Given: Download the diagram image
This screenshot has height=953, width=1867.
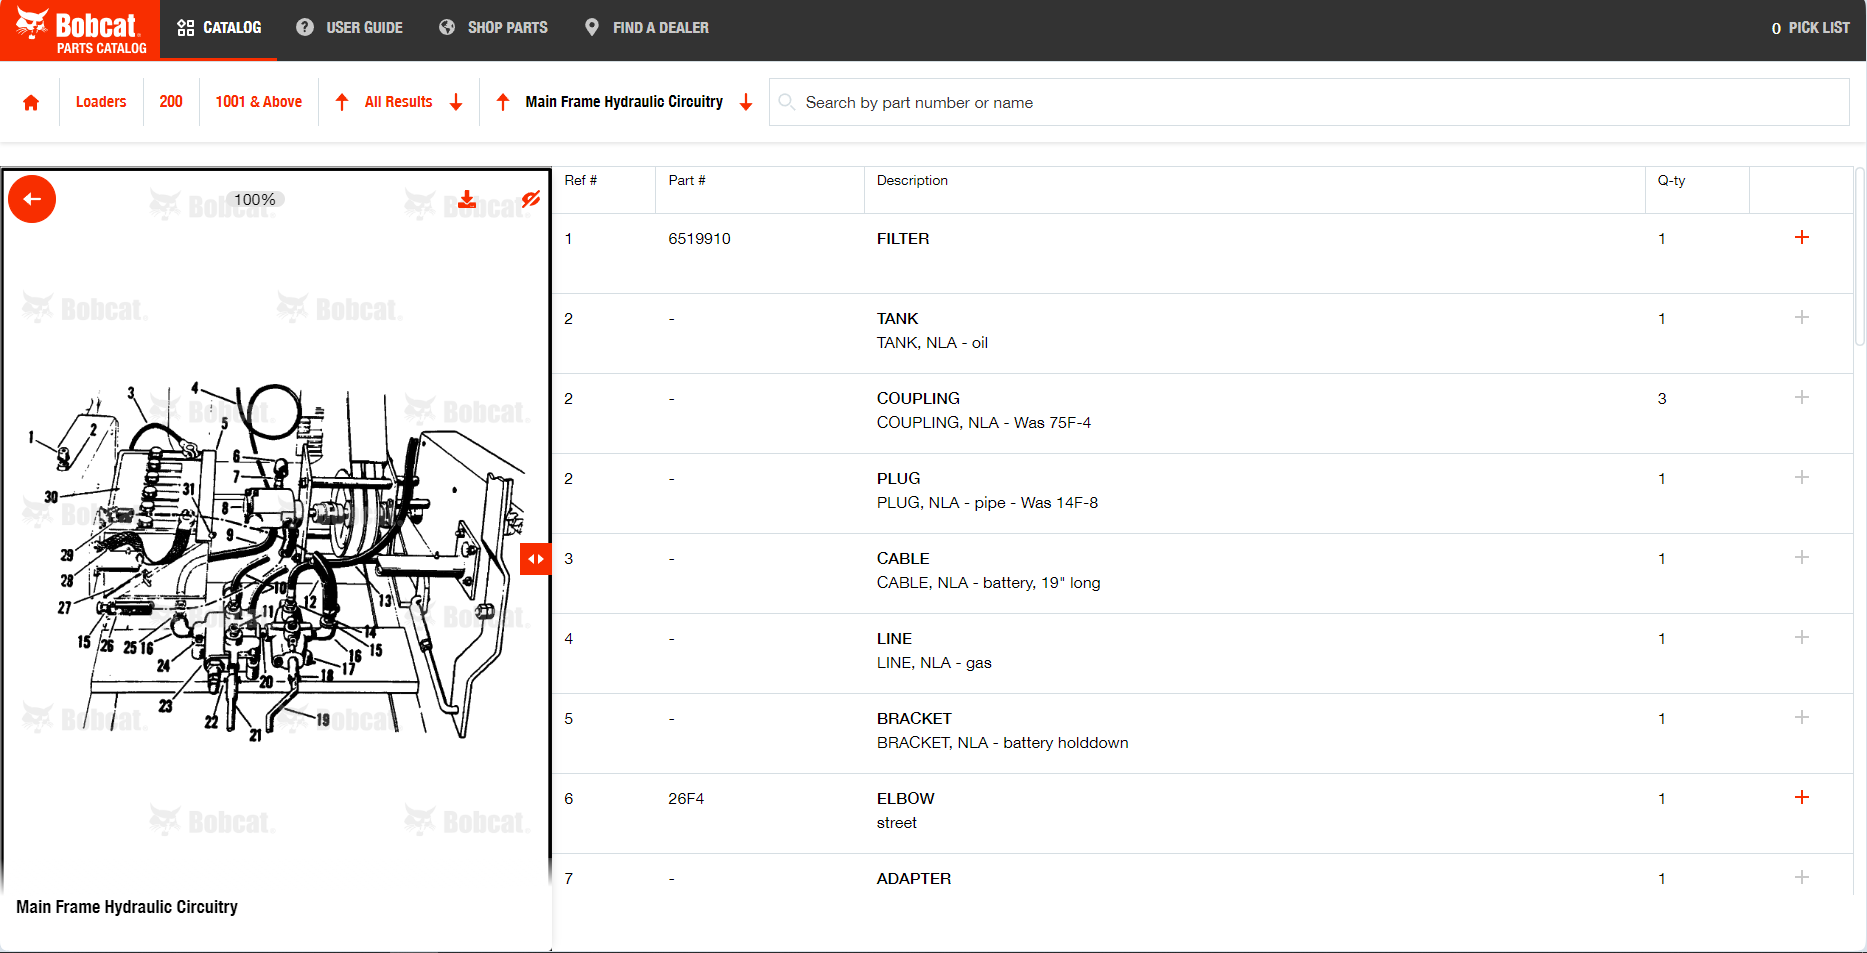Looking at the screenshot, I should click(467, 199).
